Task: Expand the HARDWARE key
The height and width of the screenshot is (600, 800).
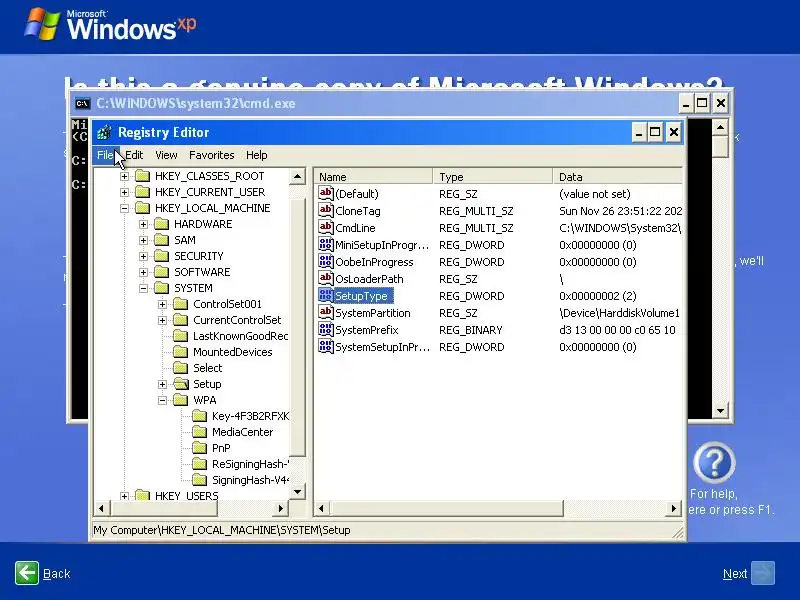Action: click(x=143, y=224)
